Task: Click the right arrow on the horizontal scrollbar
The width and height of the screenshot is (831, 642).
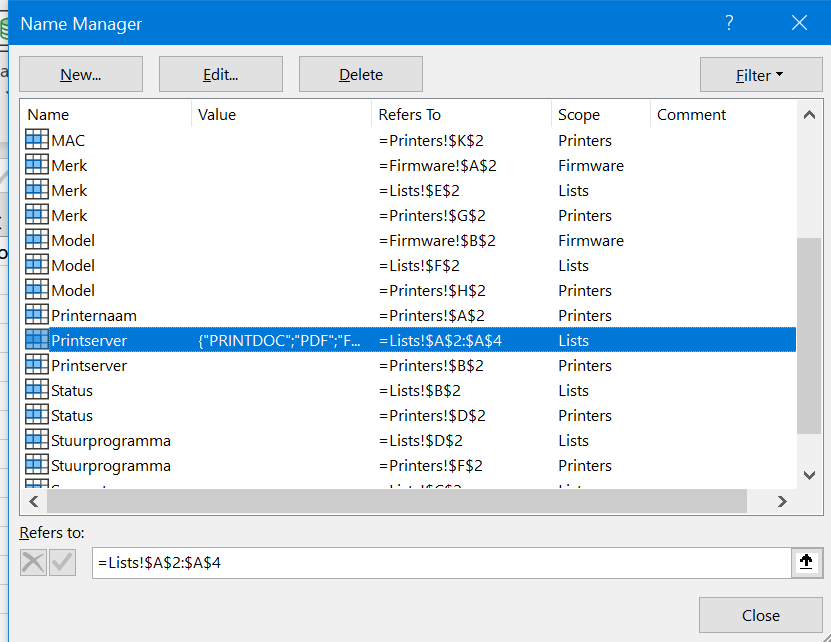Action: (x=782, y=500)
